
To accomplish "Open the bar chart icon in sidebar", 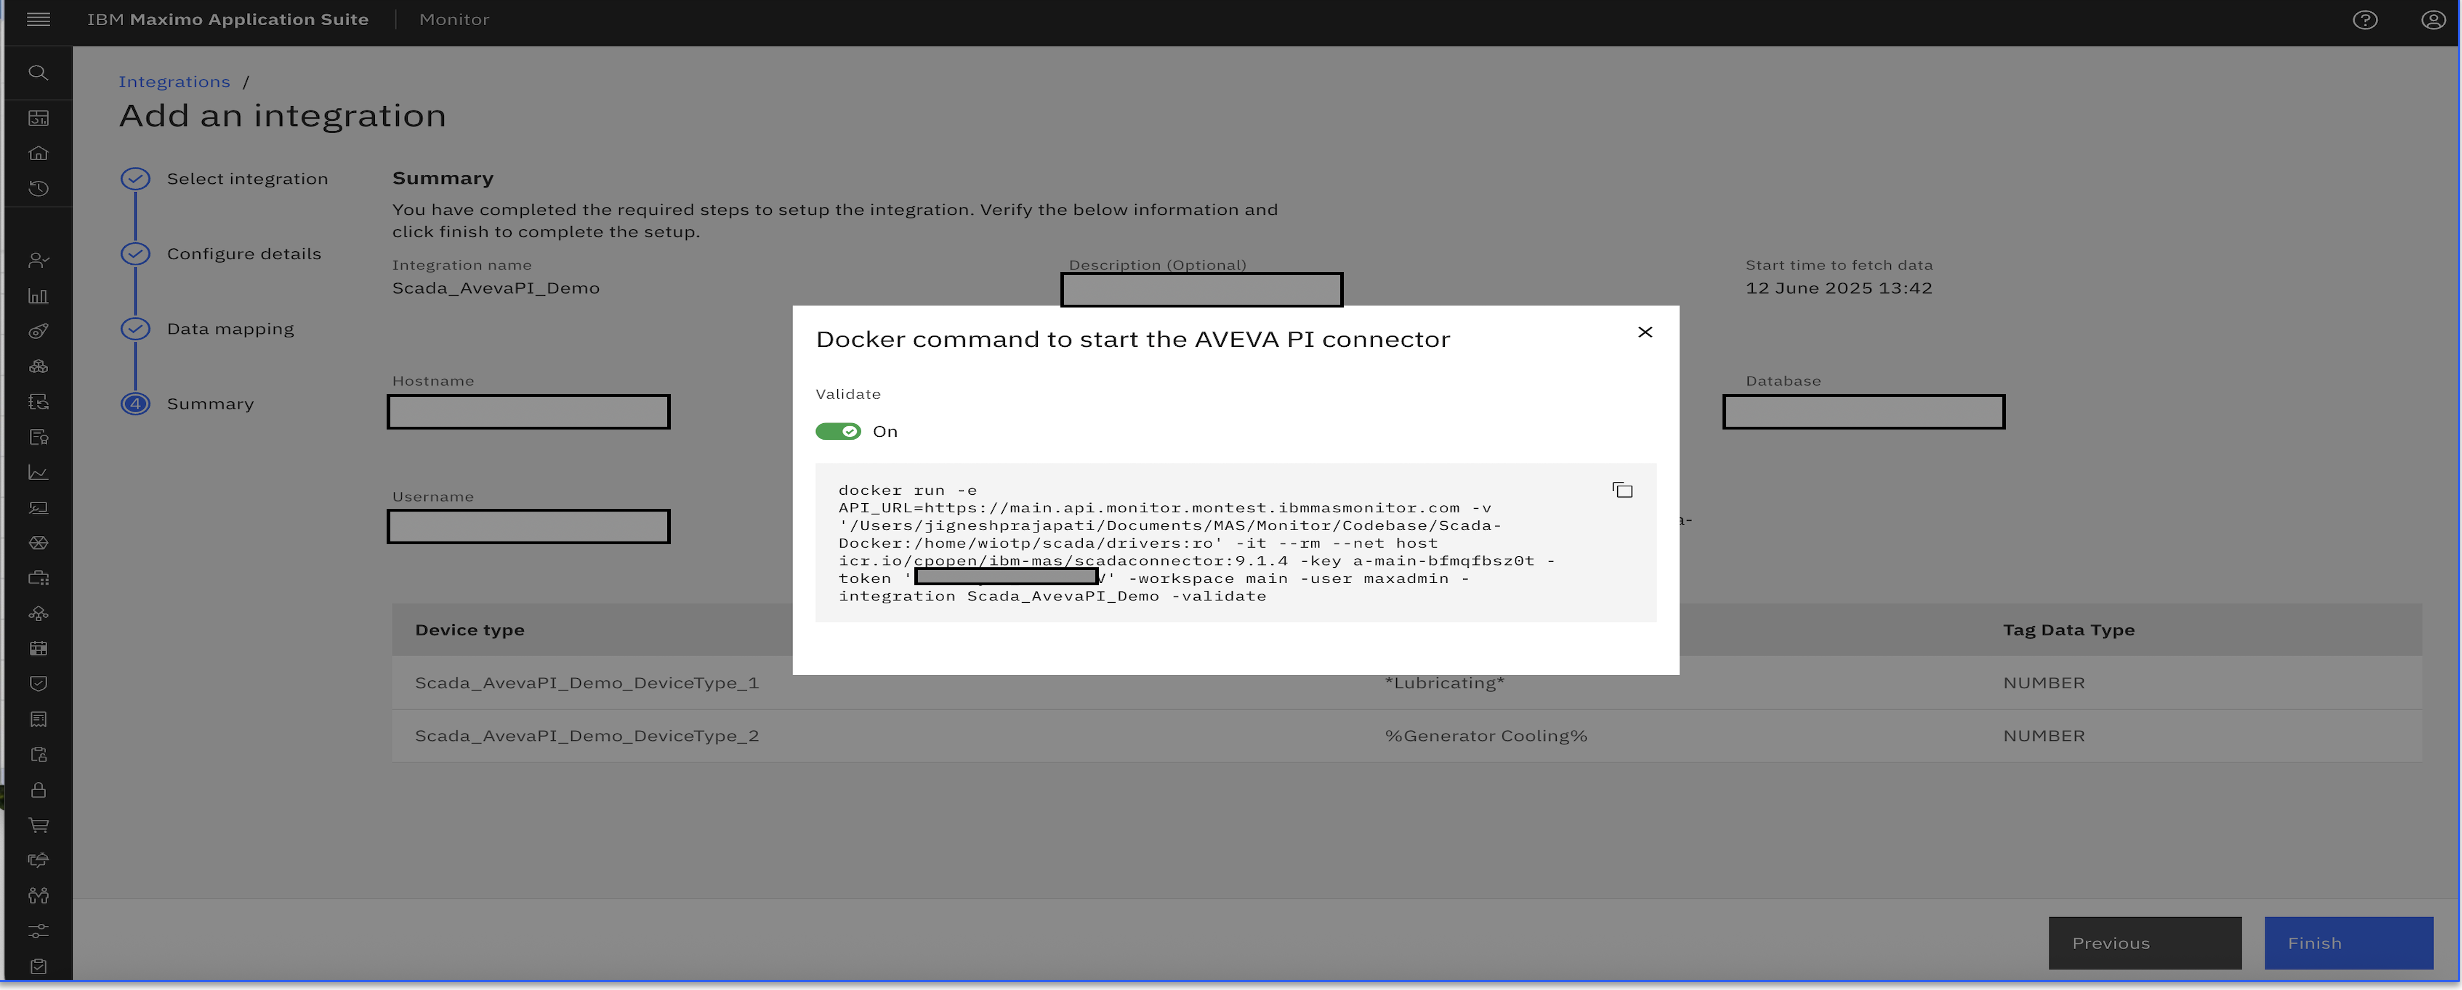I will pyautogui.click(x=38, y=296).
